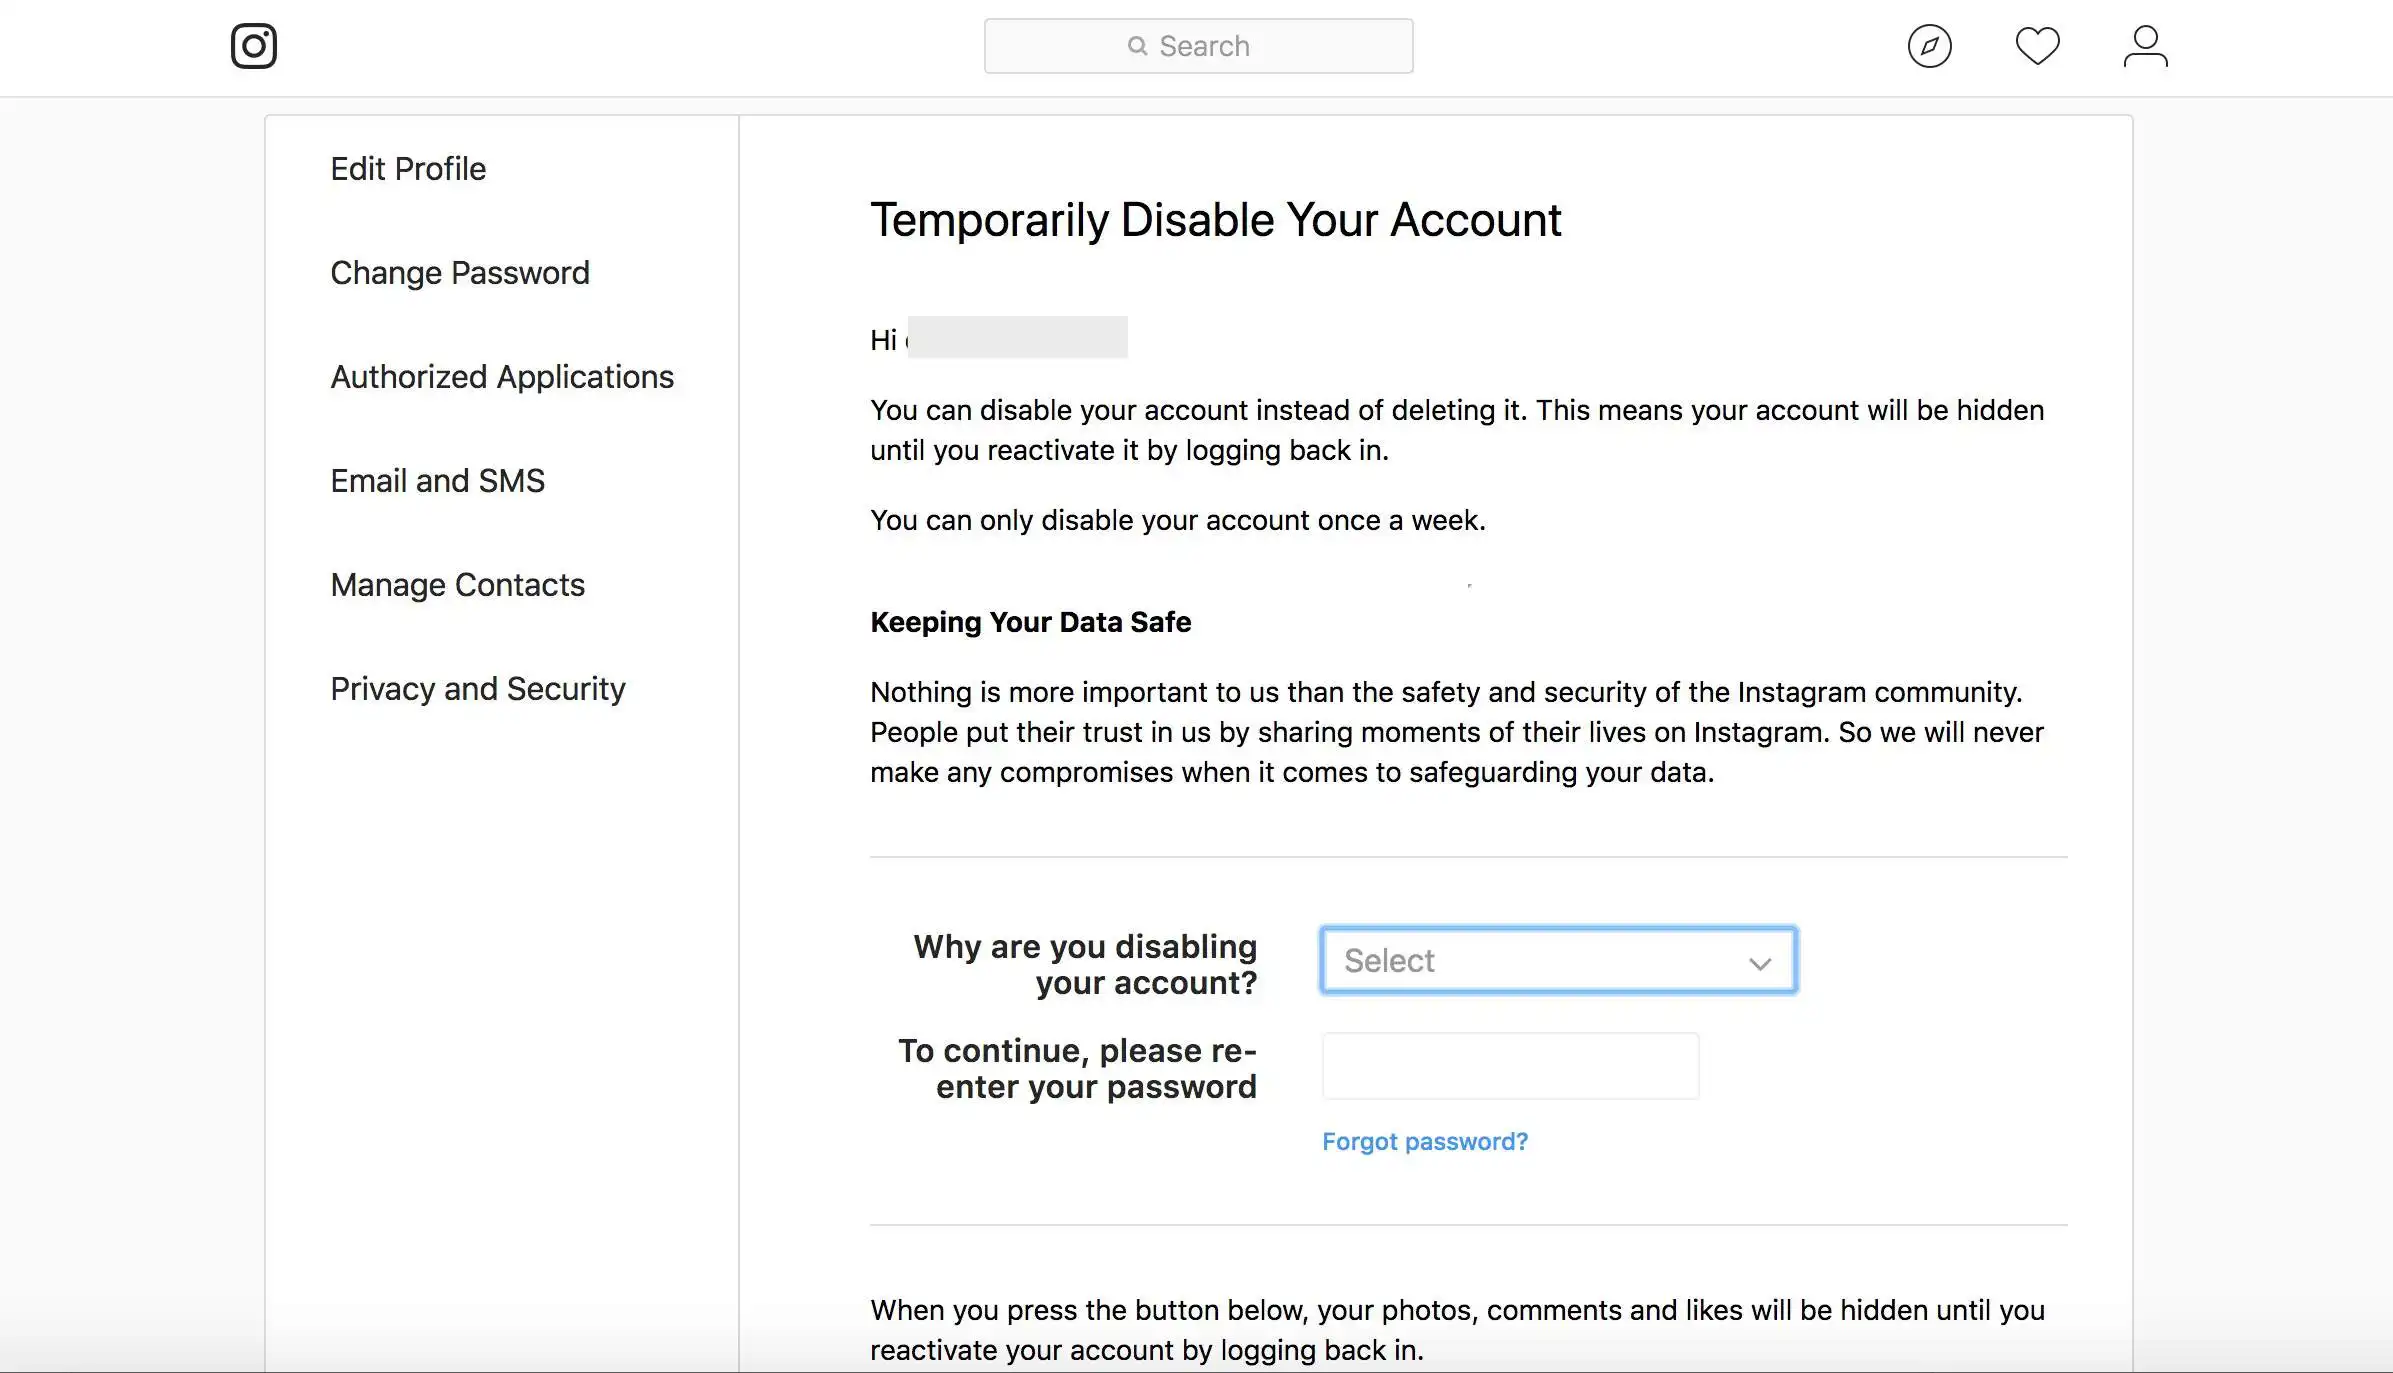The image size is (2393, 1373).
Task: Open the Explore/compass icon
Action: point(1930,44)
